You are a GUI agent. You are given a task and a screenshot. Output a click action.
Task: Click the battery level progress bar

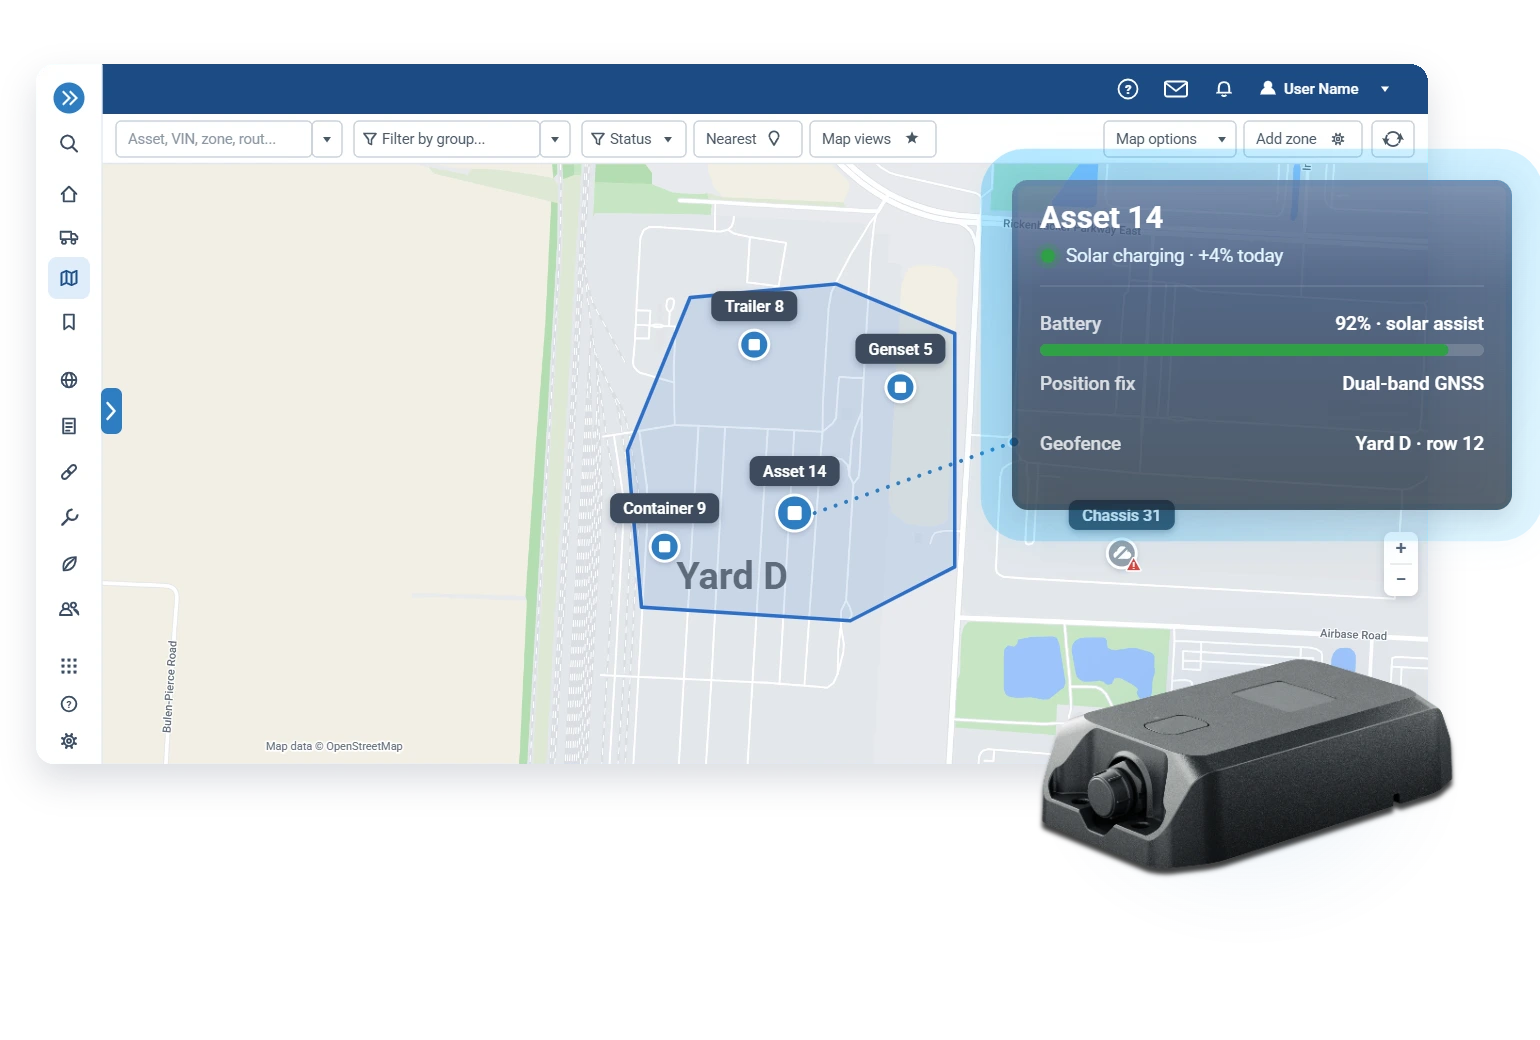(x=1261, y=351)
